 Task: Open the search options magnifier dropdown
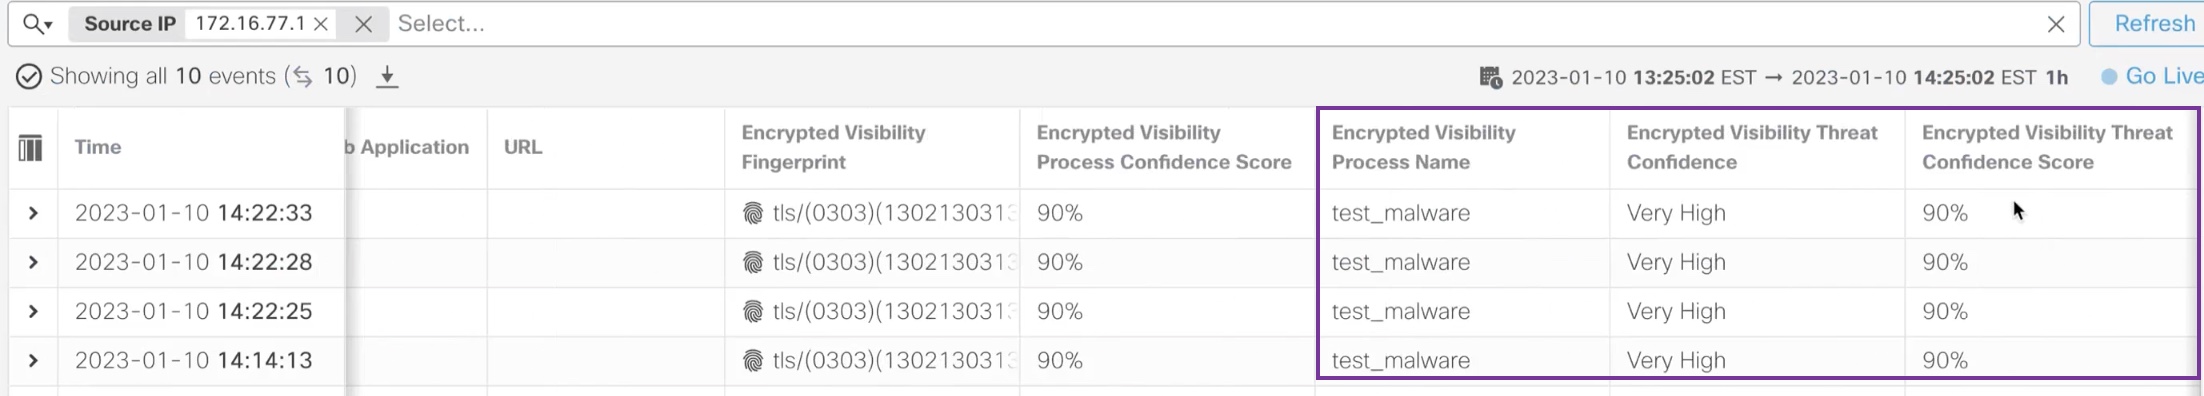tap(37, 24)
